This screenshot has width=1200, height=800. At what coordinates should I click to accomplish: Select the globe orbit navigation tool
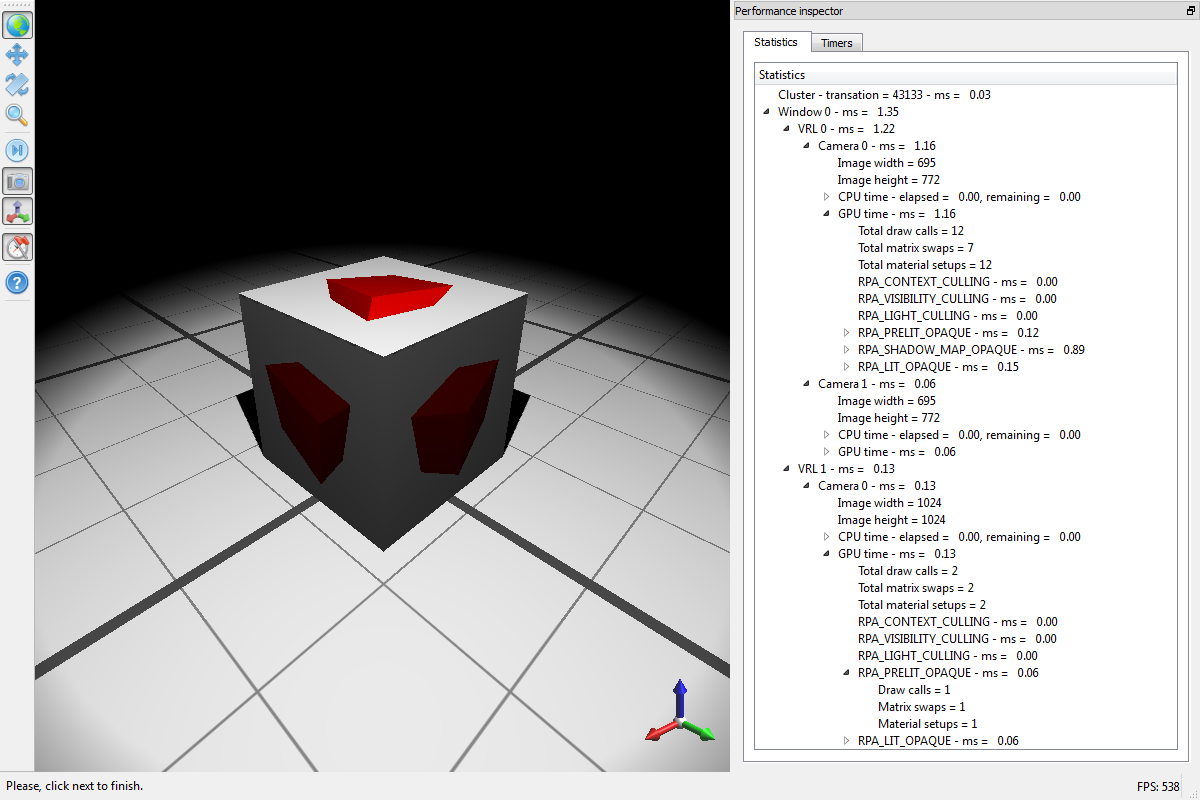(x=17, y=25)
